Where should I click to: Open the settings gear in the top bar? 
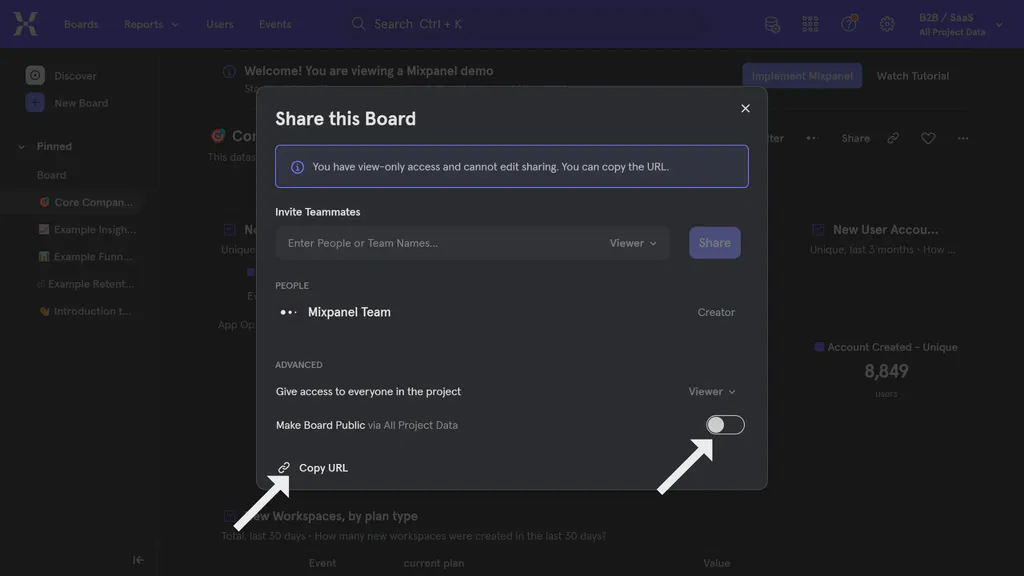[887, 24]
